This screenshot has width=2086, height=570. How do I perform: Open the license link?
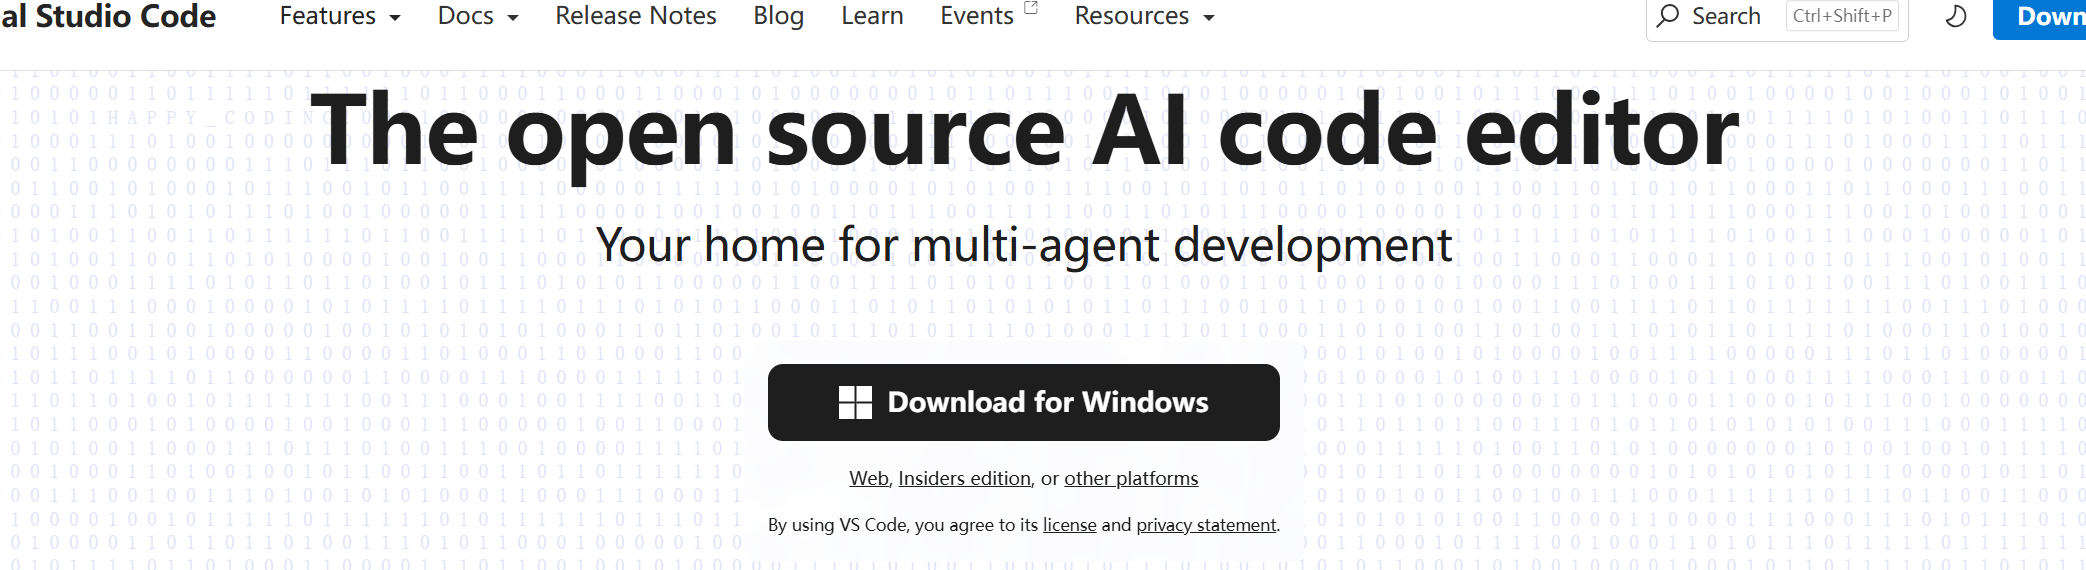[x=1069, y=525]
